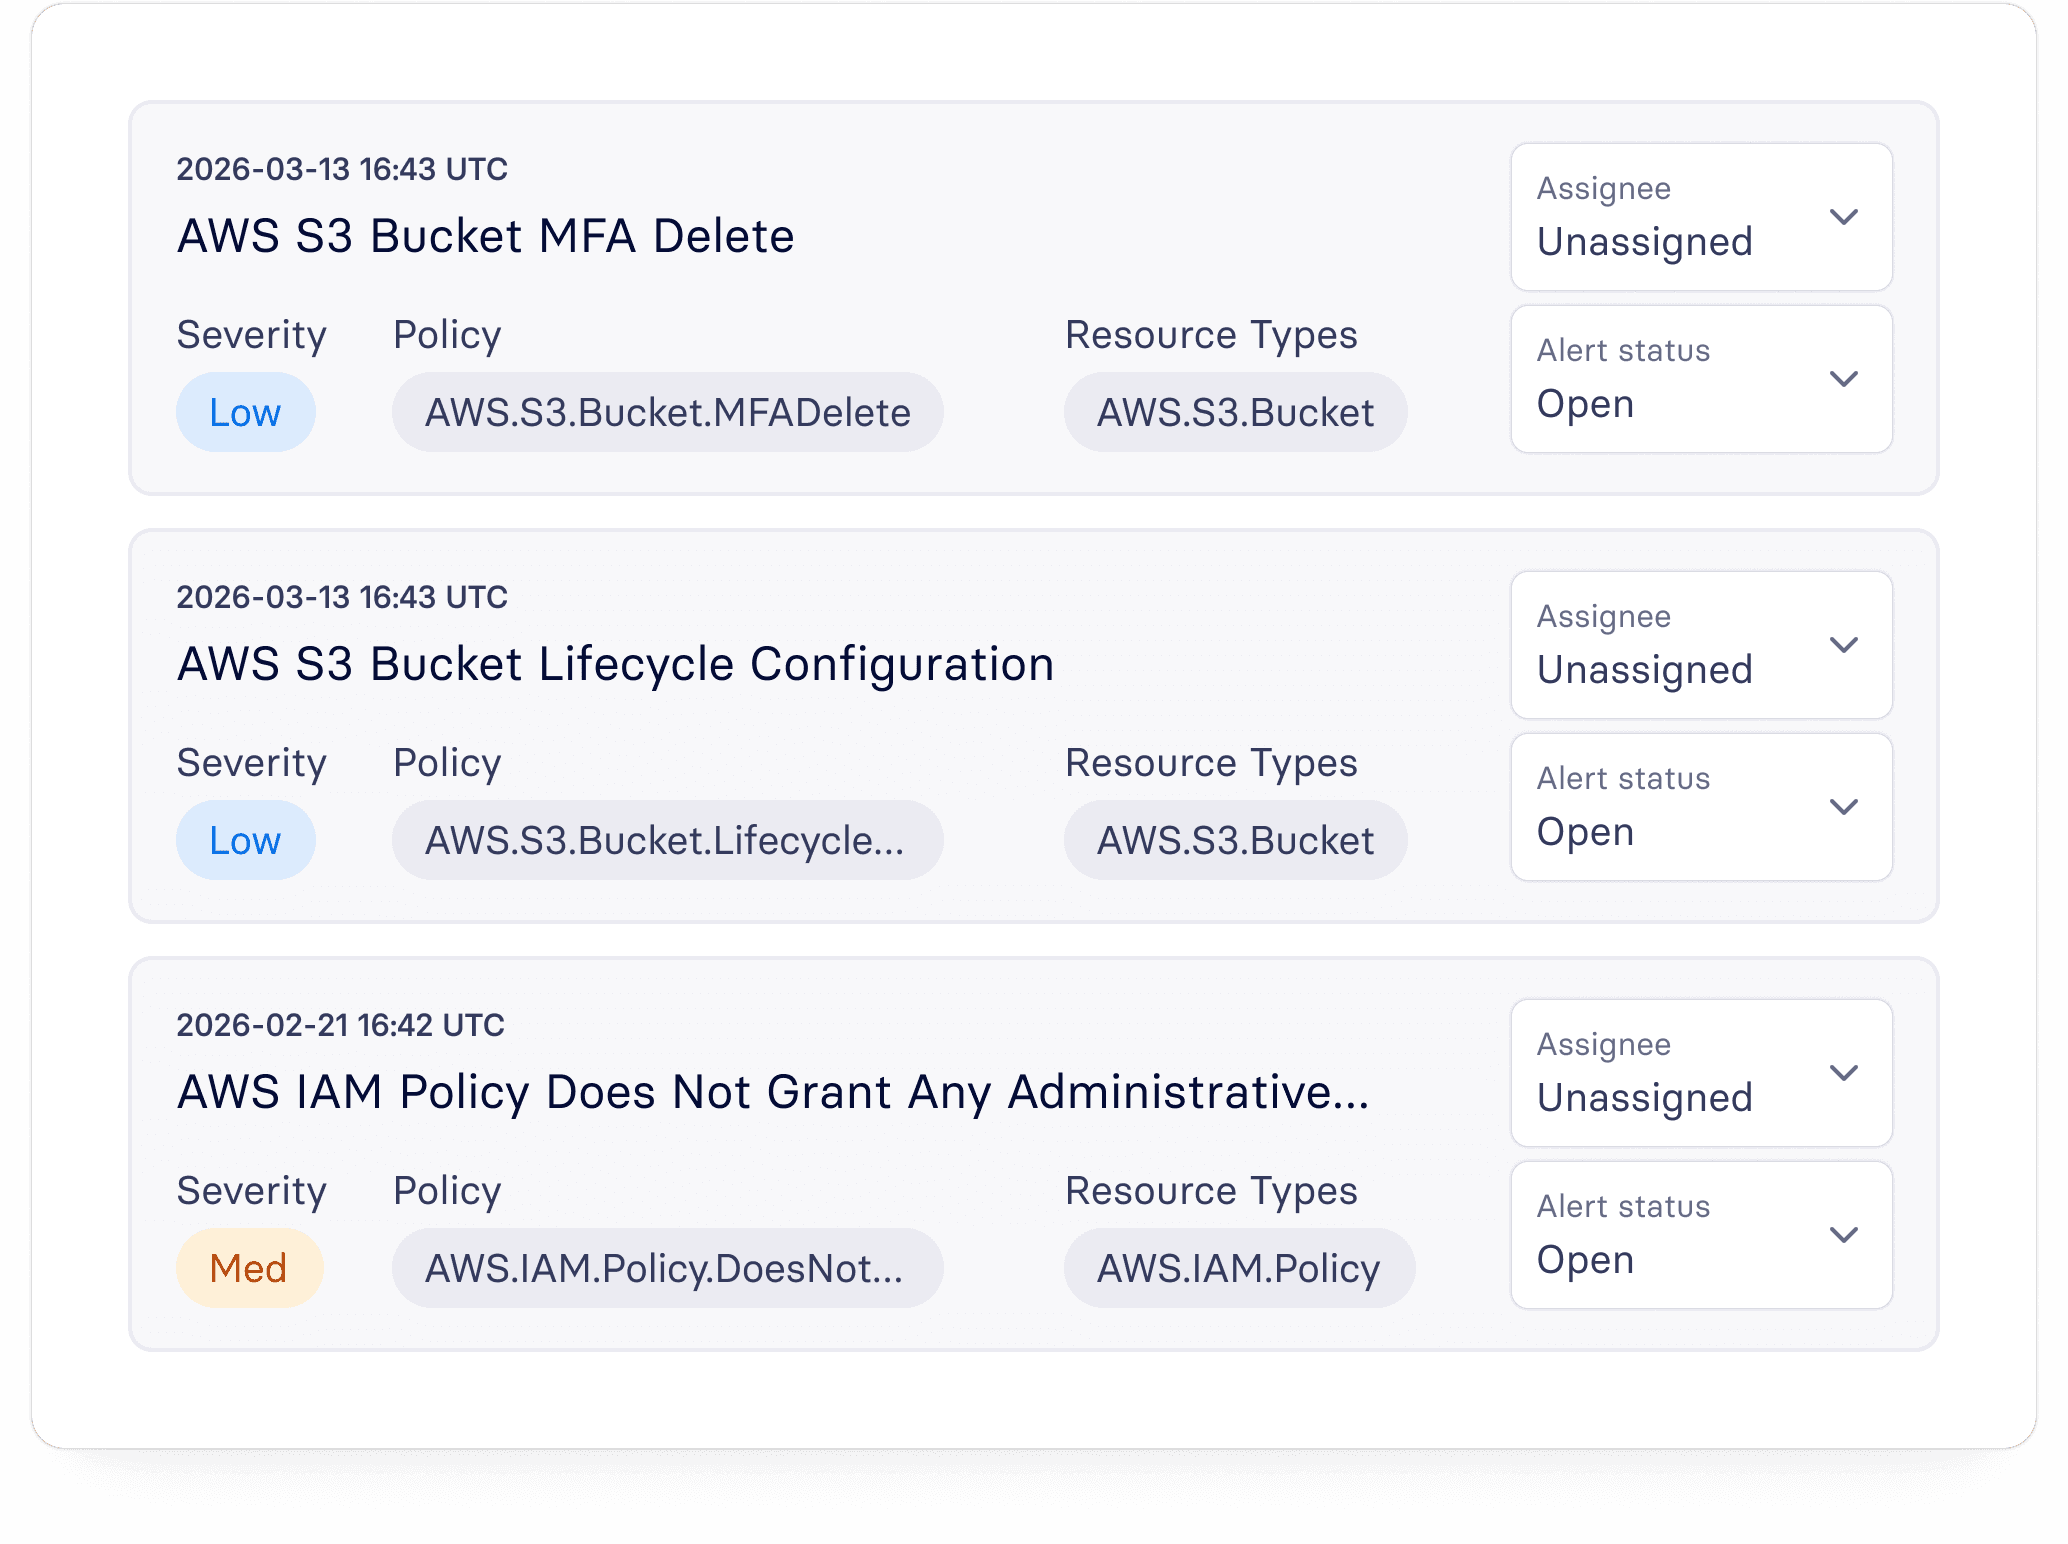Click Low severity badge on Lifecycle Configuration alert
This screenshot has width=2068, height=1544.
click(x=245, y=841)
